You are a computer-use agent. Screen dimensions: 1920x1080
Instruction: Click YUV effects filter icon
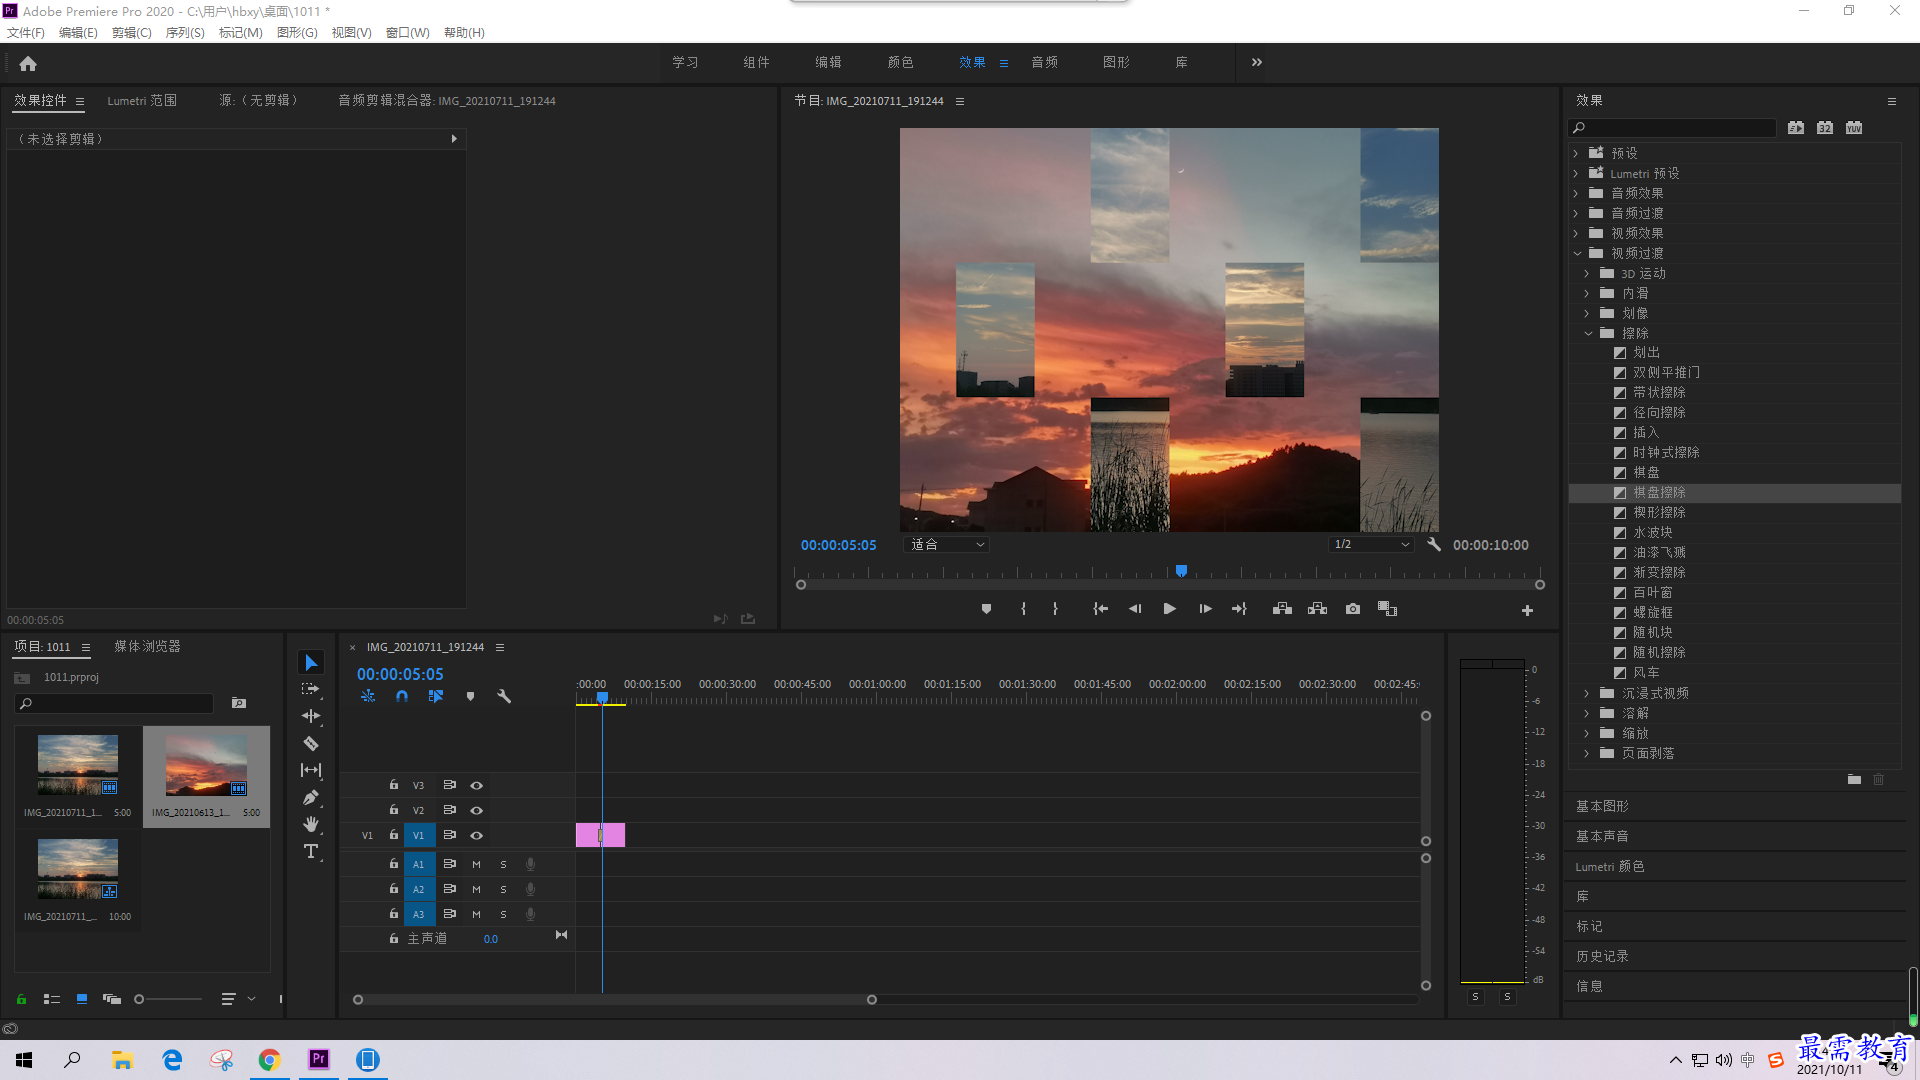1854,127
